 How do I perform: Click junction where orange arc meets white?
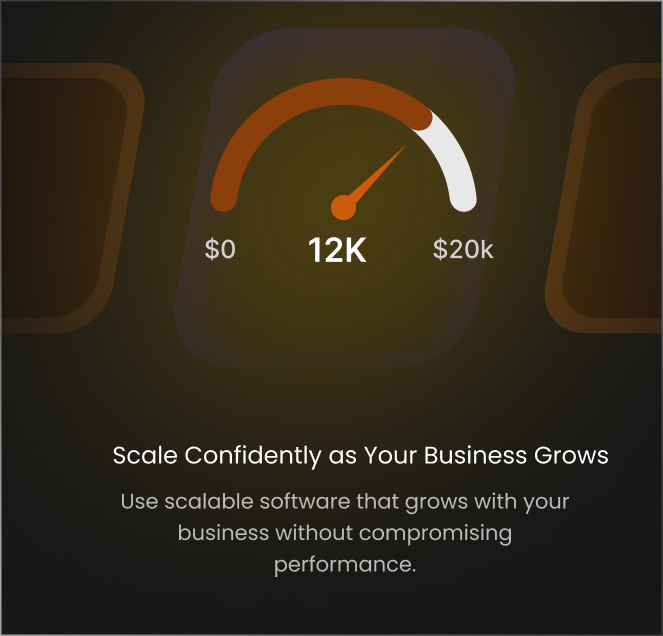(421, 119)
